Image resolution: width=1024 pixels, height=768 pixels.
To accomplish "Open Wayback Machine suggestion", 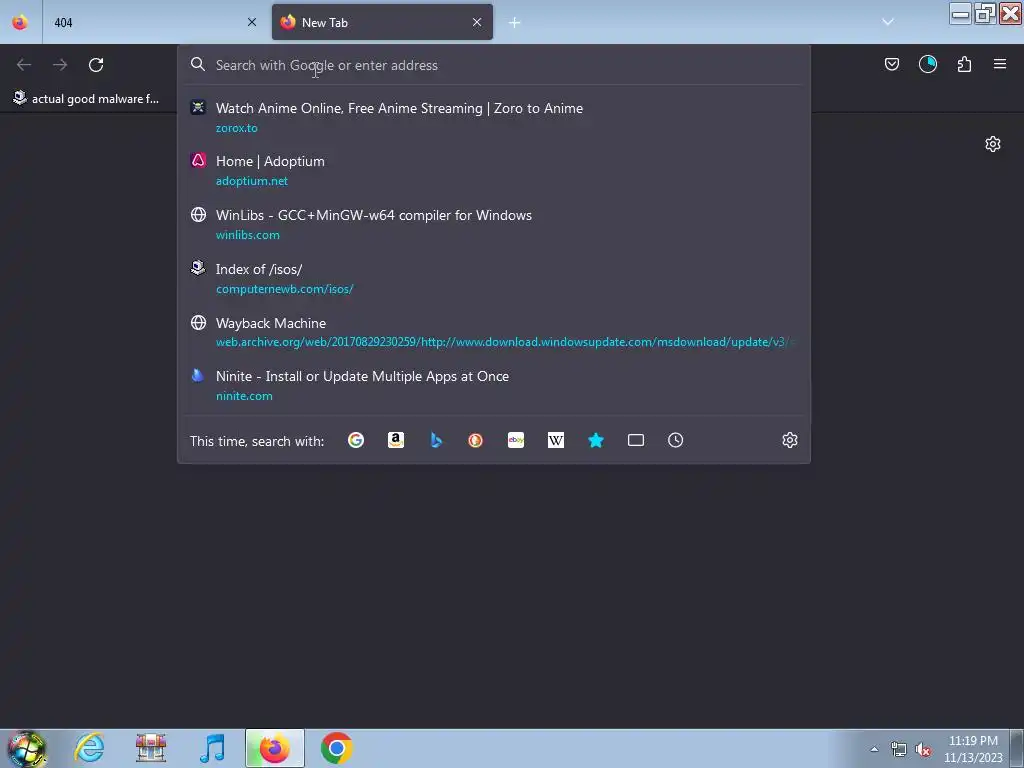I will 494,332.
